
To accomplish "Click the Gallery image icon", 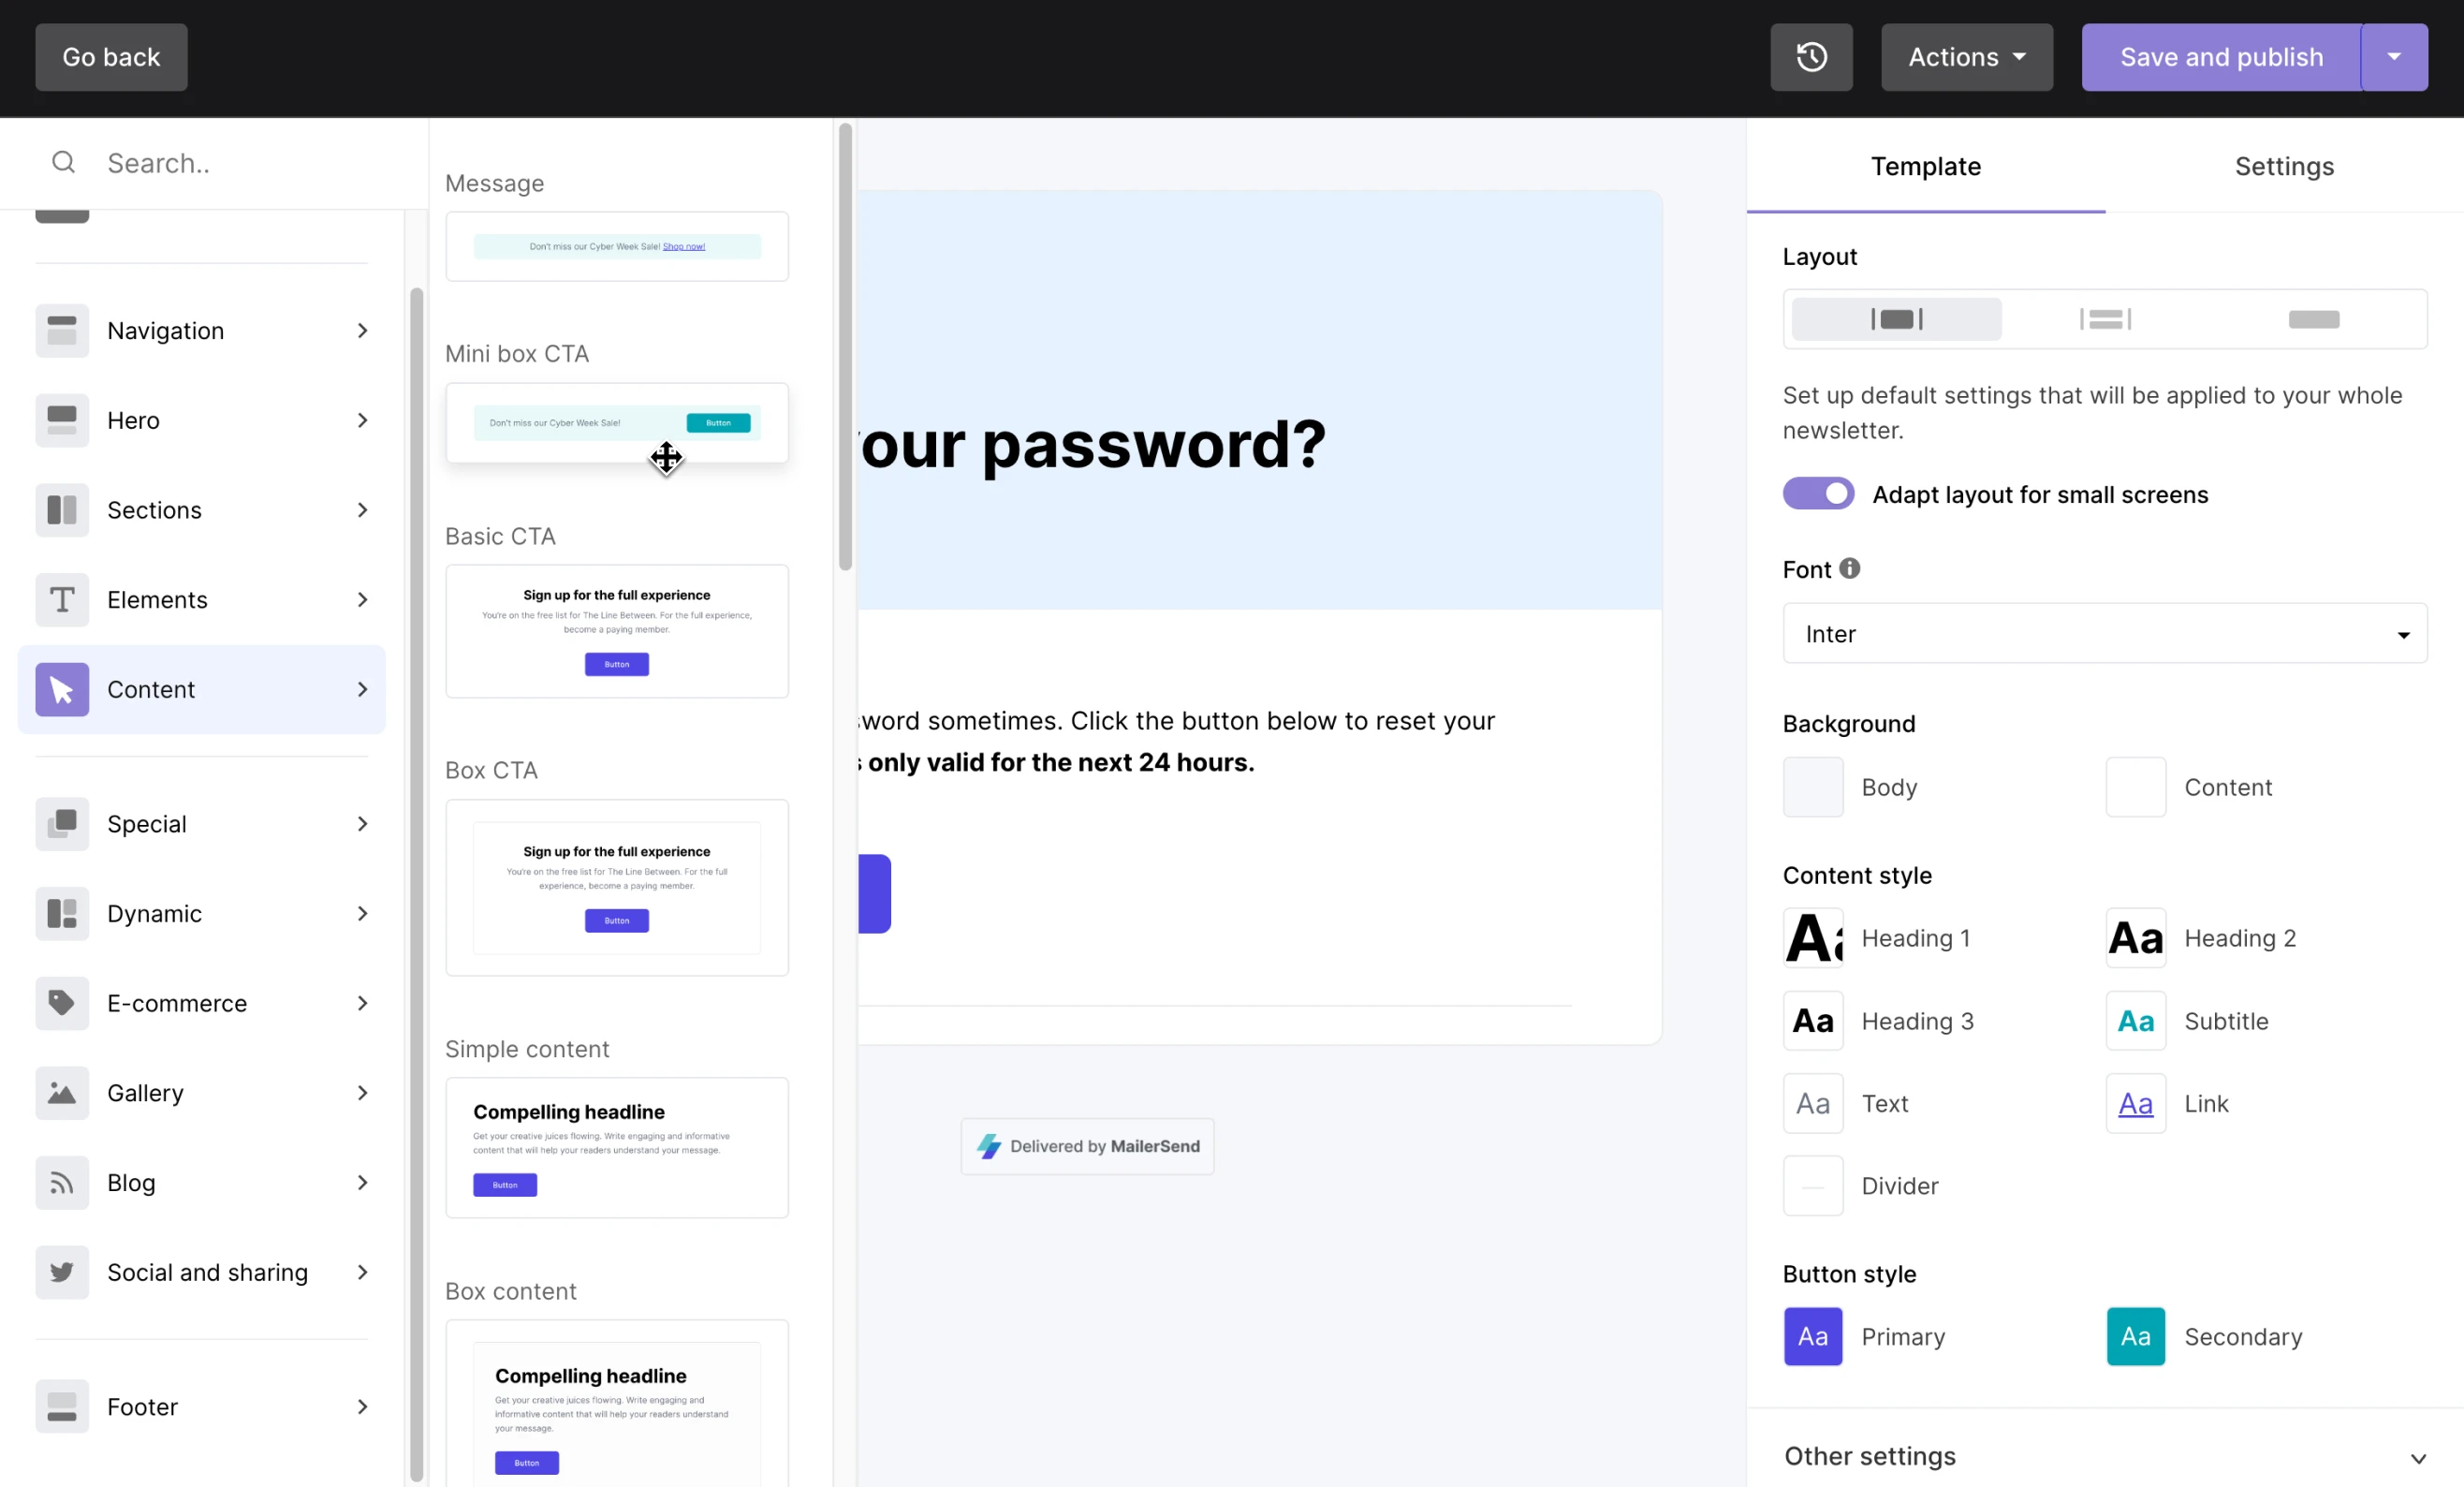I will coord(62,1093).
